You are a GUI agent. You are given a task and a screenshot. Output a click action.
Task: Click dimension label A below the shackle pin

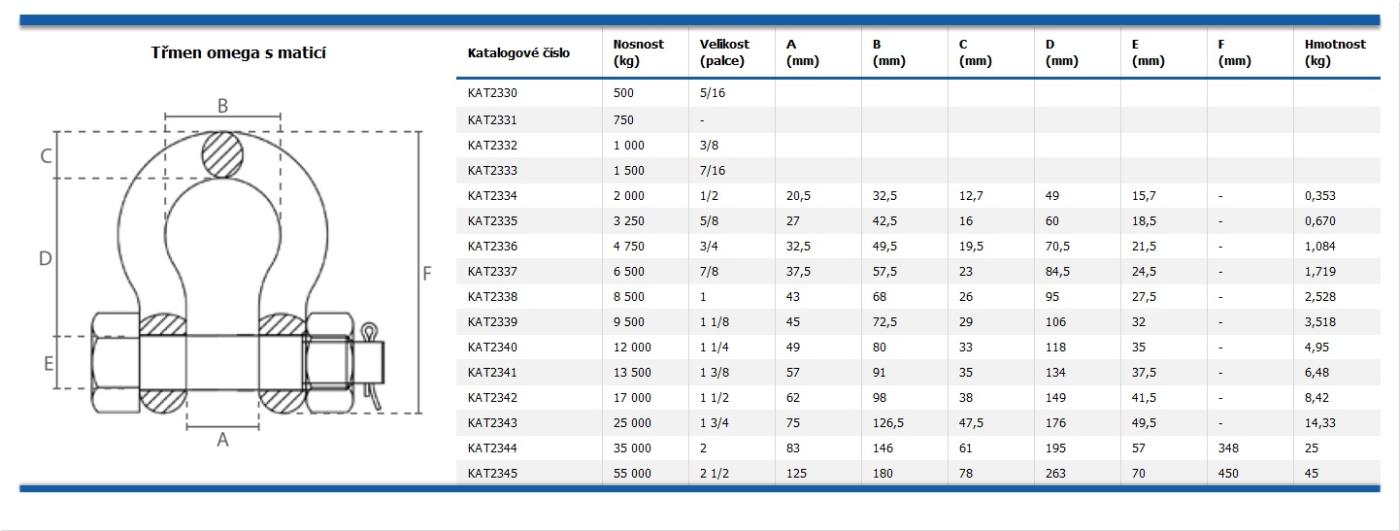click(223, 441)
